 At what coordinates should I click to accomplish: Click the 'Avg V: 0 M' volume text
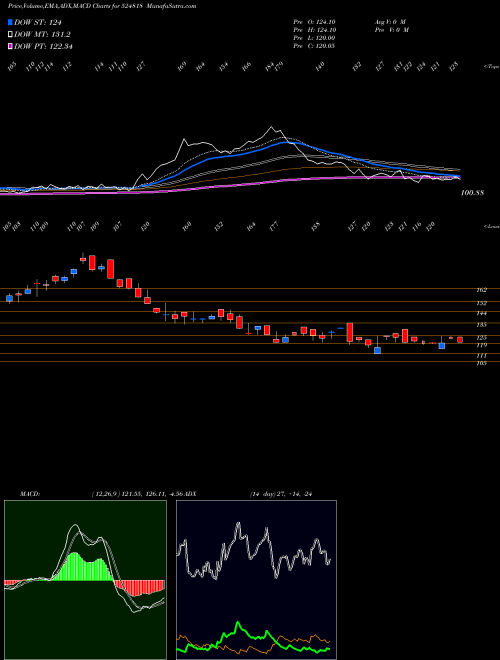[x=390, y=22]
